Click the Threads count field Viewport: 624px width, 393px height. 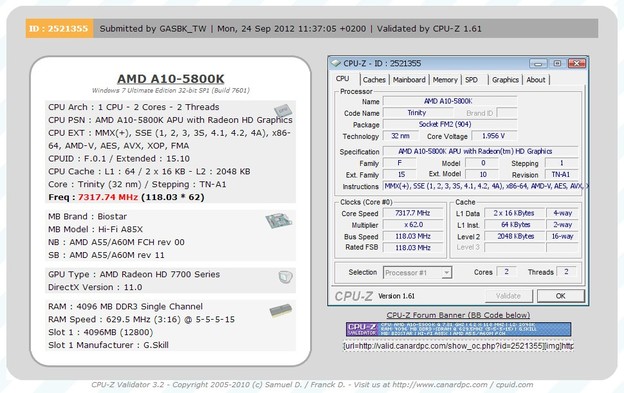point(566,272)
